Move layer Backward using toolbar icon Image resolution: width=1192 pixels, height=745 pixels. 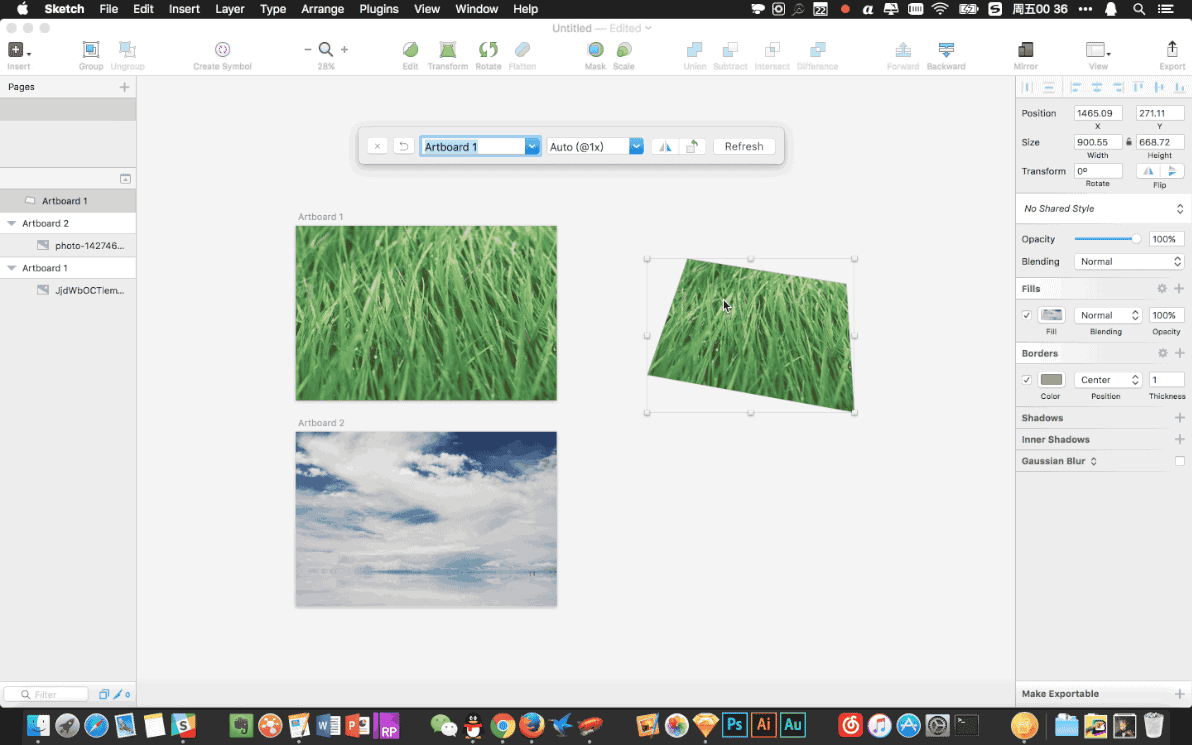(946, 50)
